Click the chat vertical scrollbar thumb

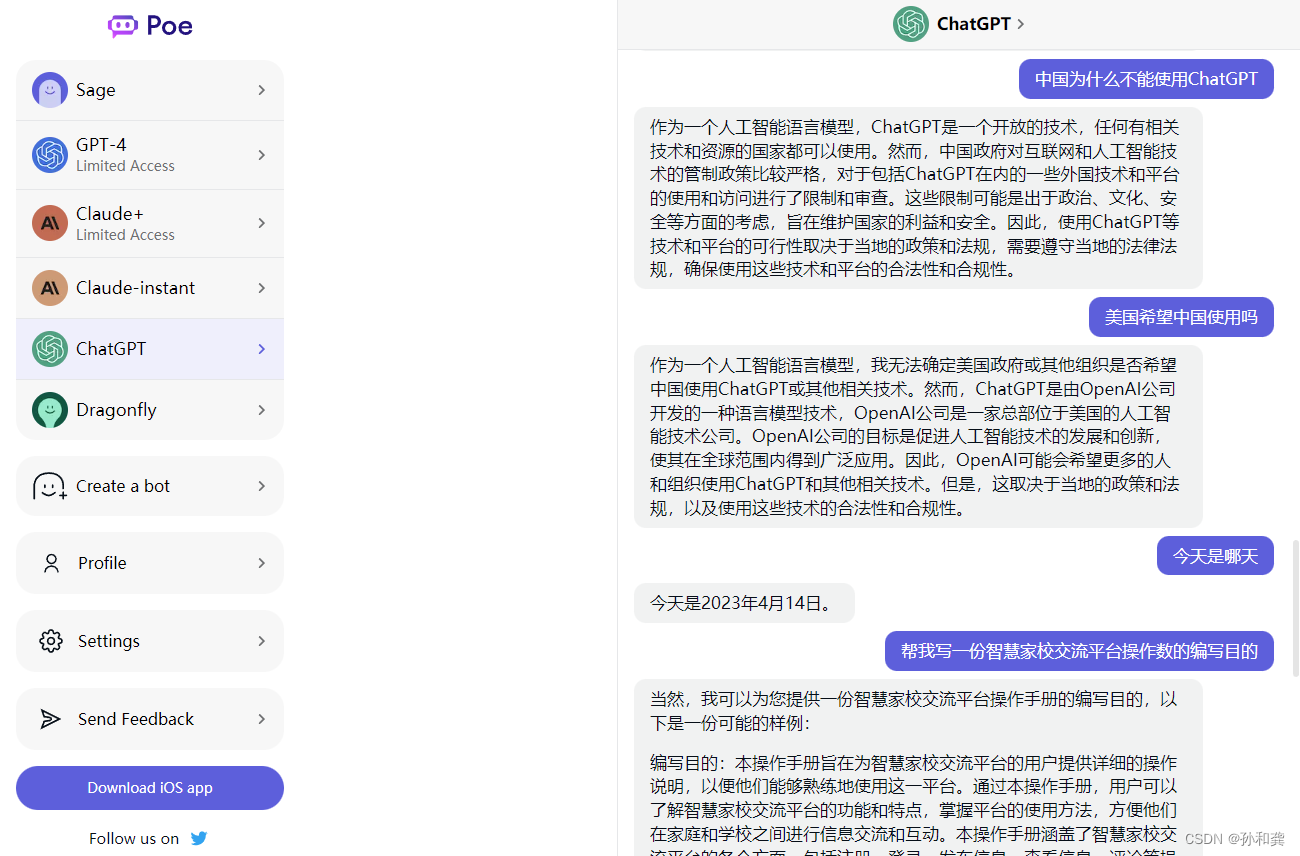pos(1295,608)
